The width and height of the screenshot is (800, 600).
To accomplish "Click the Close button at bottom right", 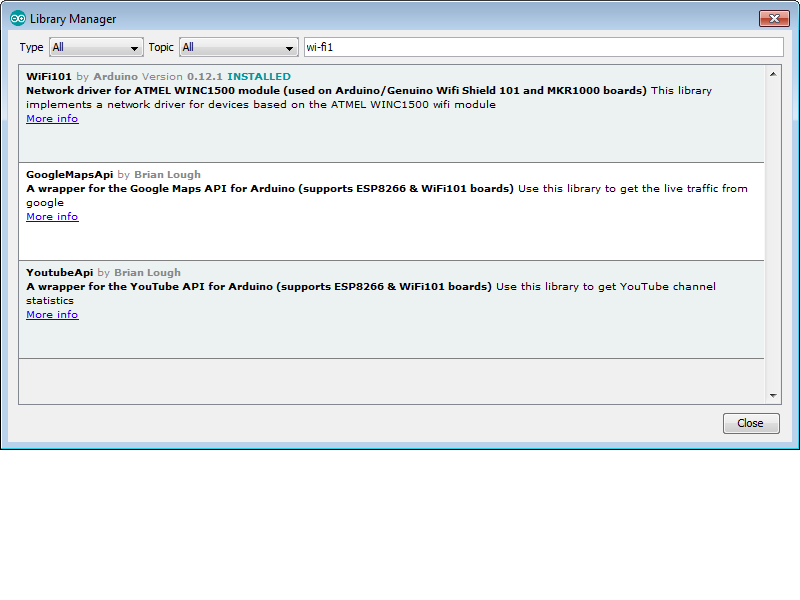I will (x=751, y=423).
